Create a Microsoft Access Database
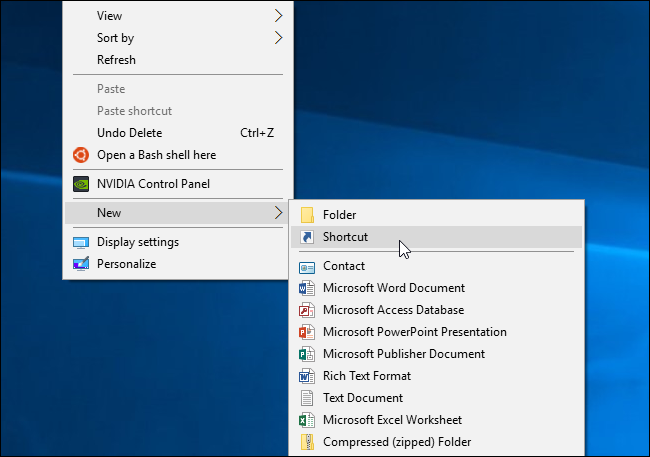Screen dimensions: 650x457 [x=437, y=310]
